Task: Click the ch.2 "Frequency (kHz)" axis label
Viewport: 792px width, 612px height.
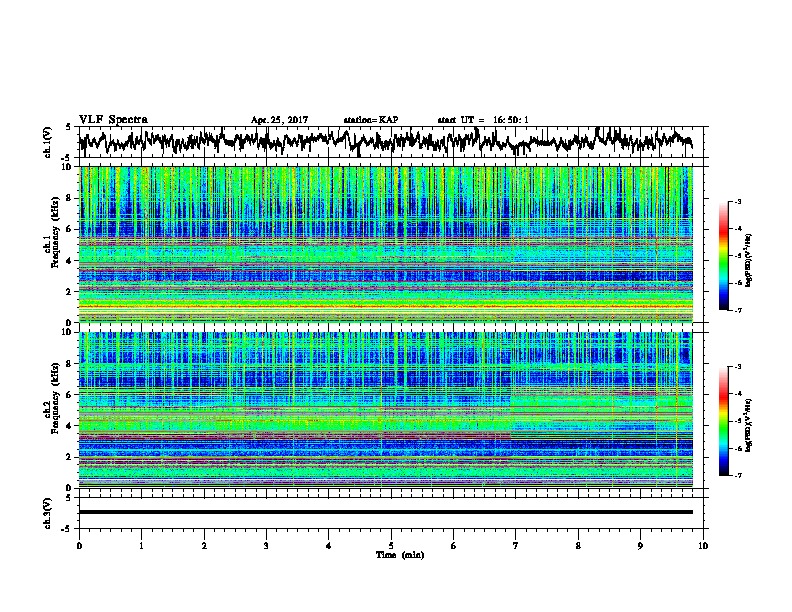Action: (55, 398)
